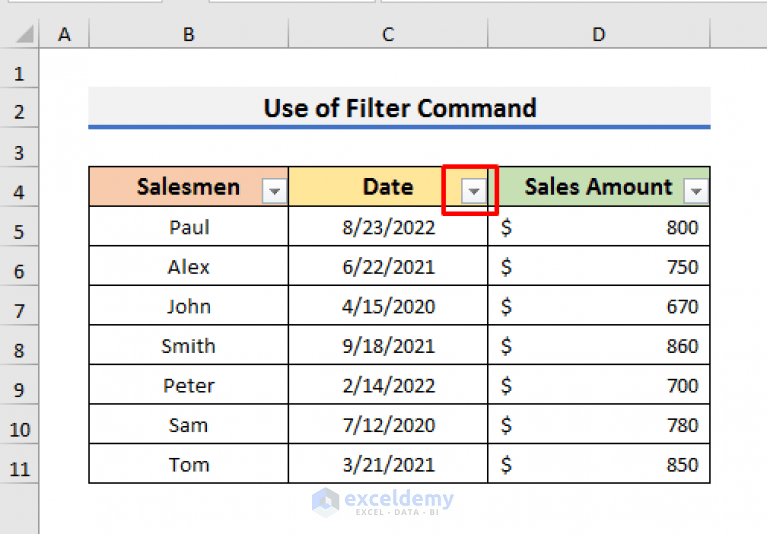The height and width of the screenshot is (534, 767).
Task: Select the date cell 3/21/2021
Action: tap(388, 464)
